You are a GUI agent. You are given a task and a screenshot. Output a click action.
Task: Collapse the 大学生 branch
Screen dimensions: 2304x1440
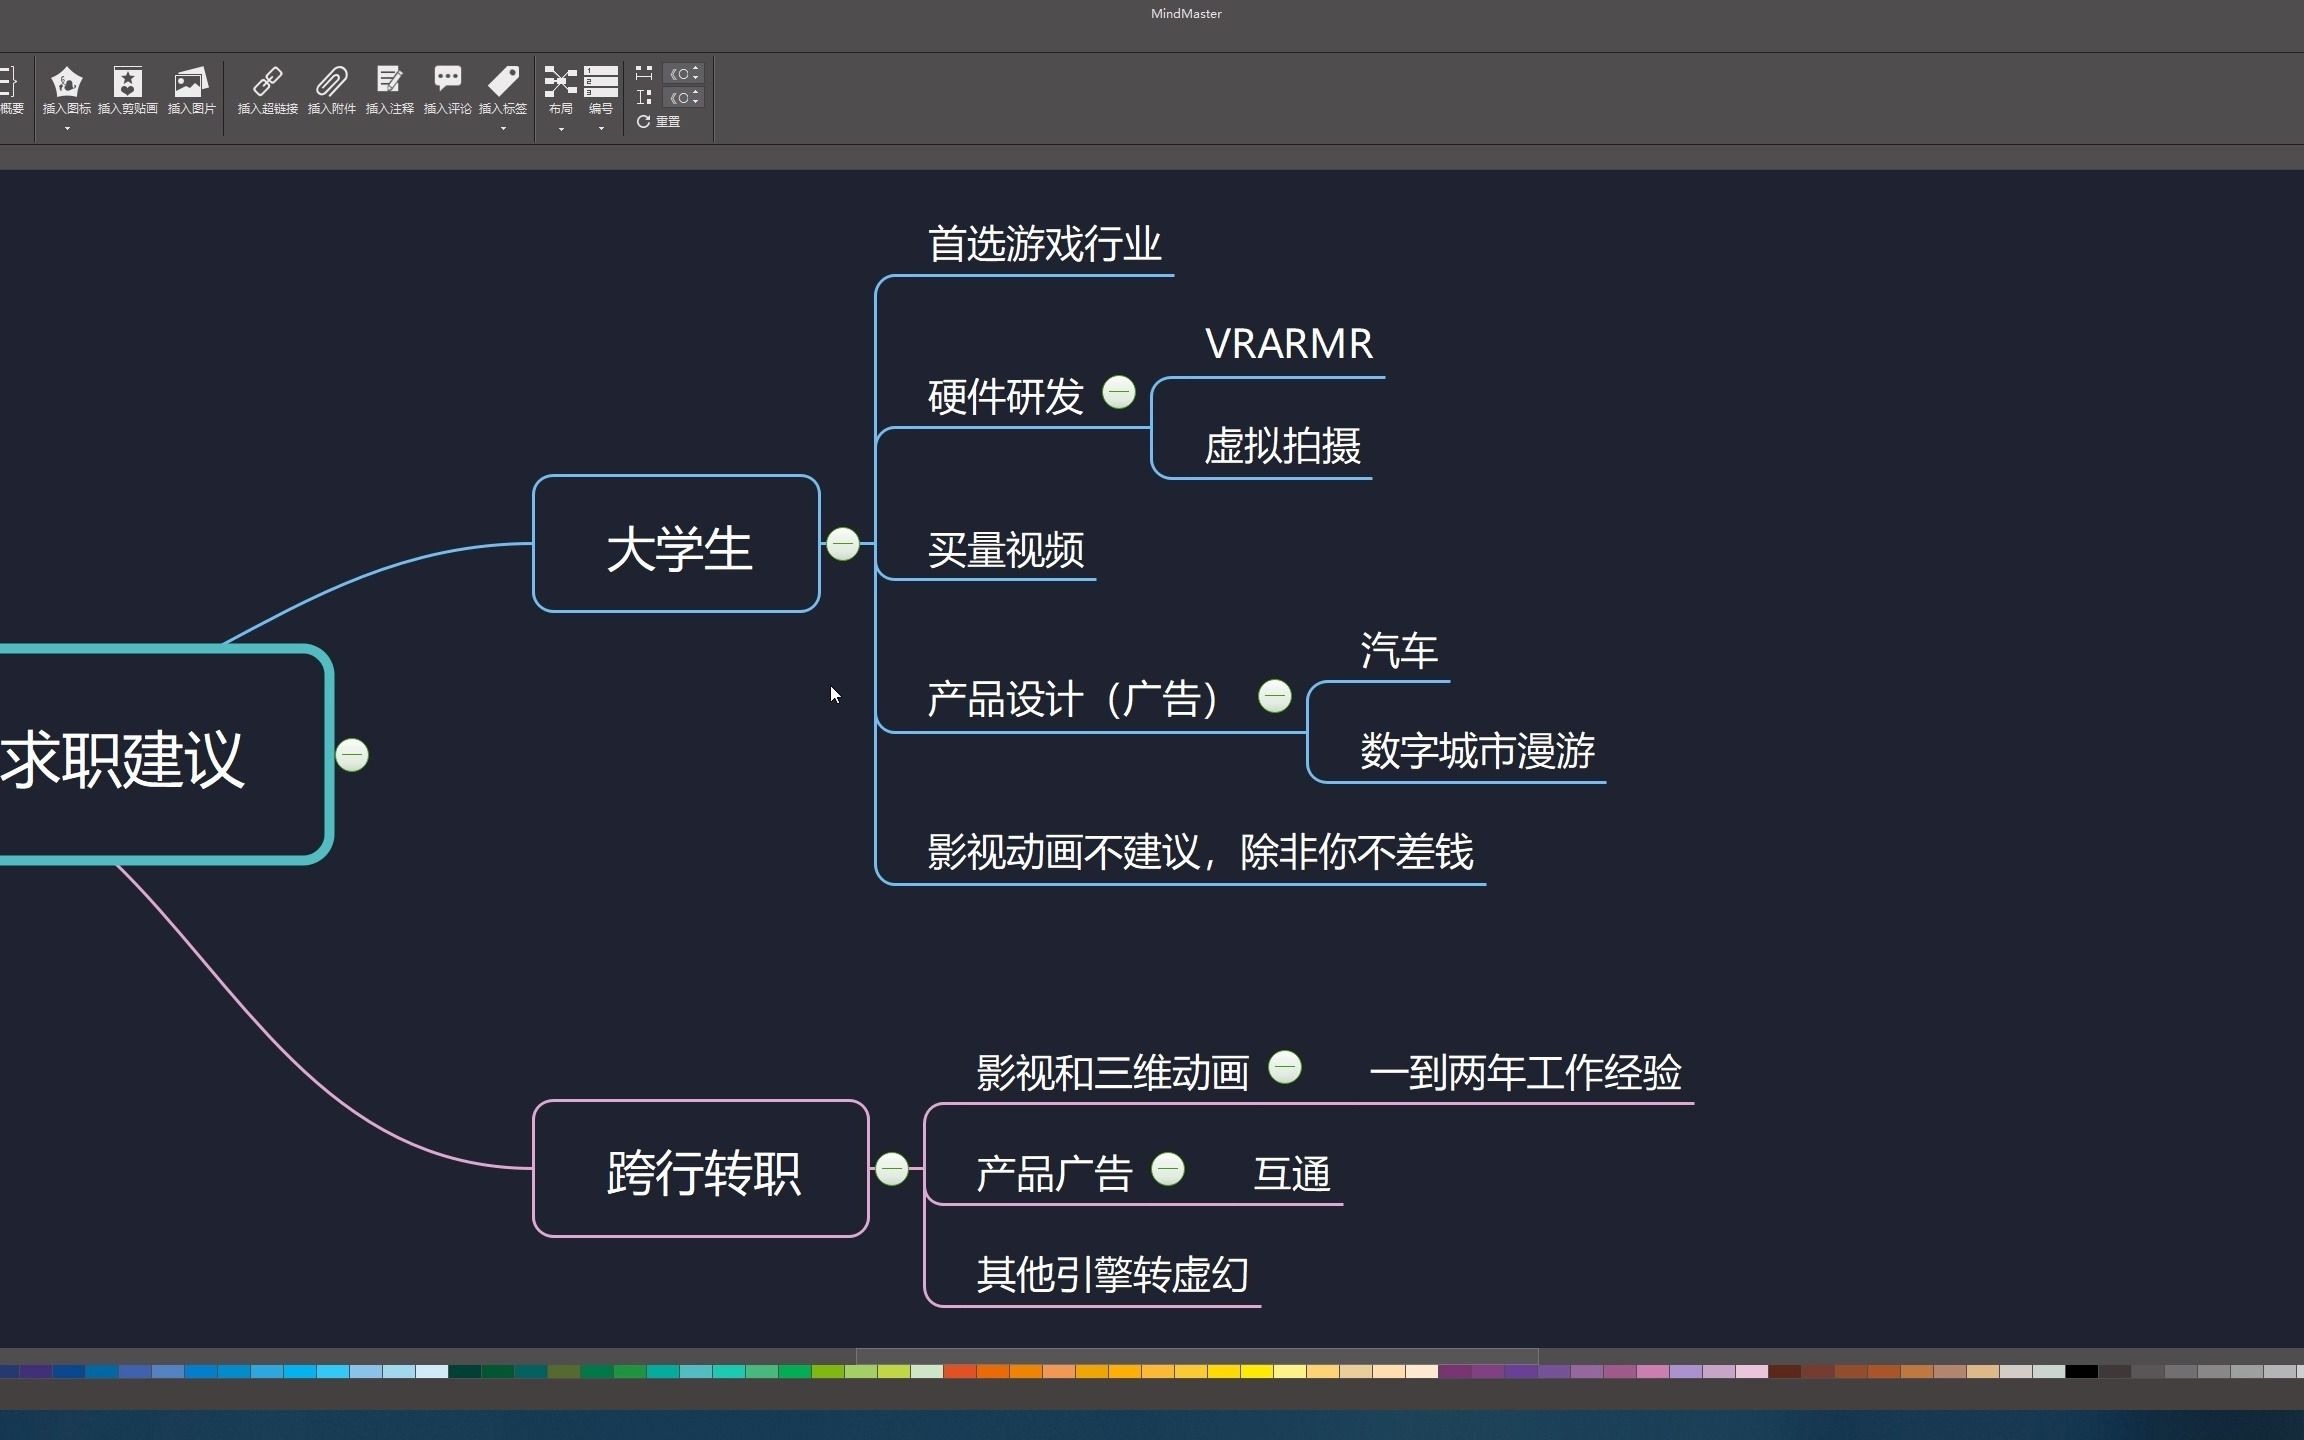click(843, 544)
